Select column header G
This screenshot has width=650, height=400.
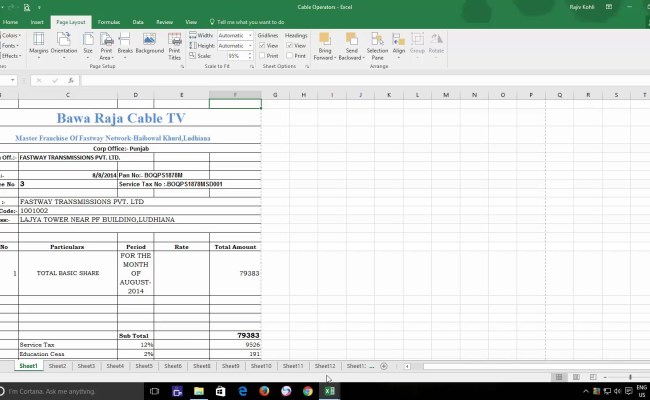[x=275, y=95]
